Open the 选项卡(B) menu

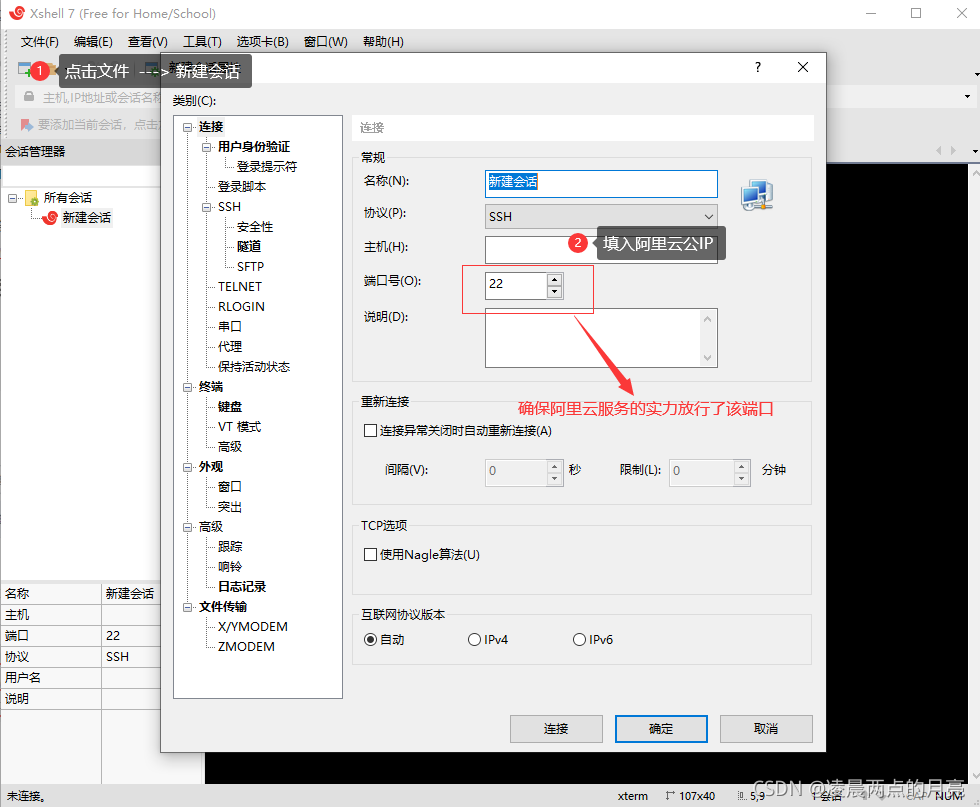262,42
